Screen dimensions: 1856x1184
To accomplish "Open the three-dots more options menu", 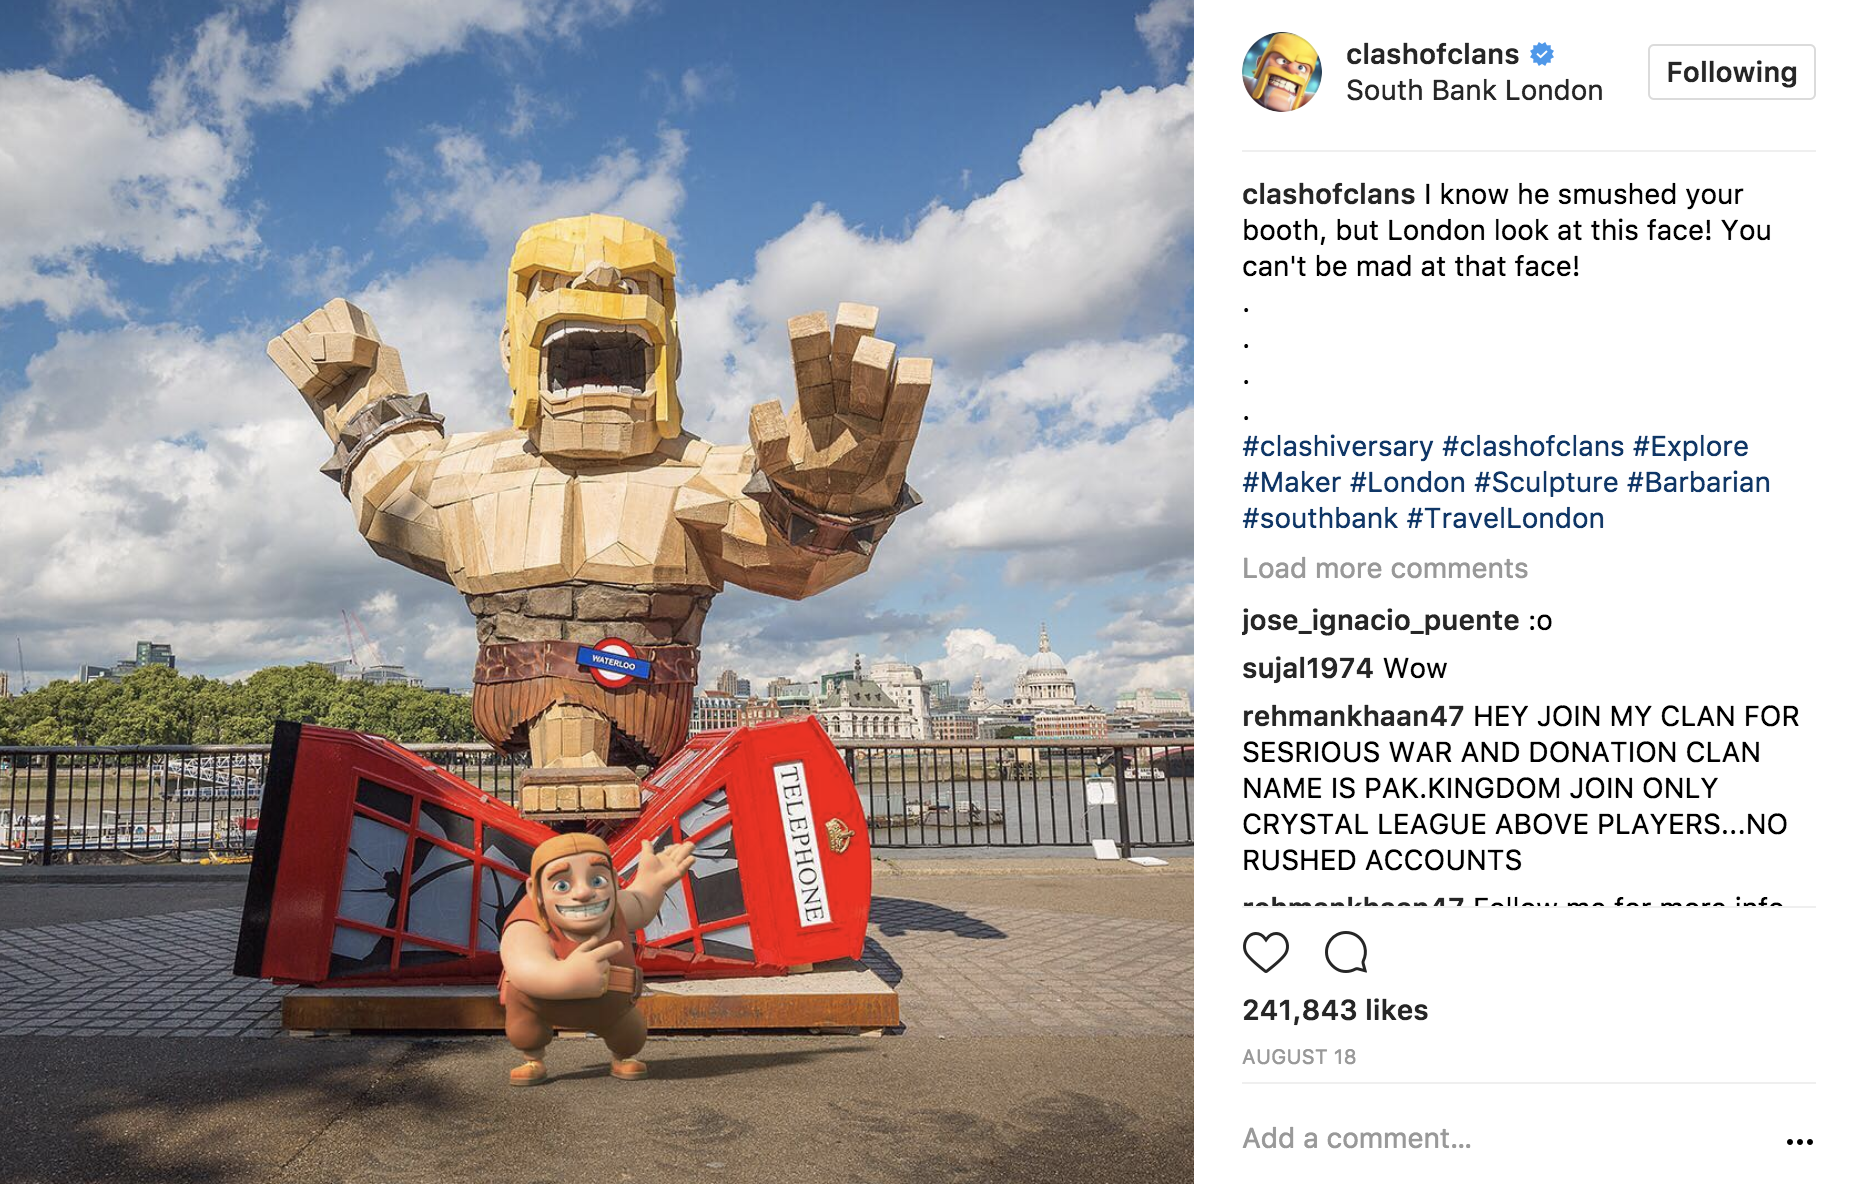I will (x=1799, y=1142).
